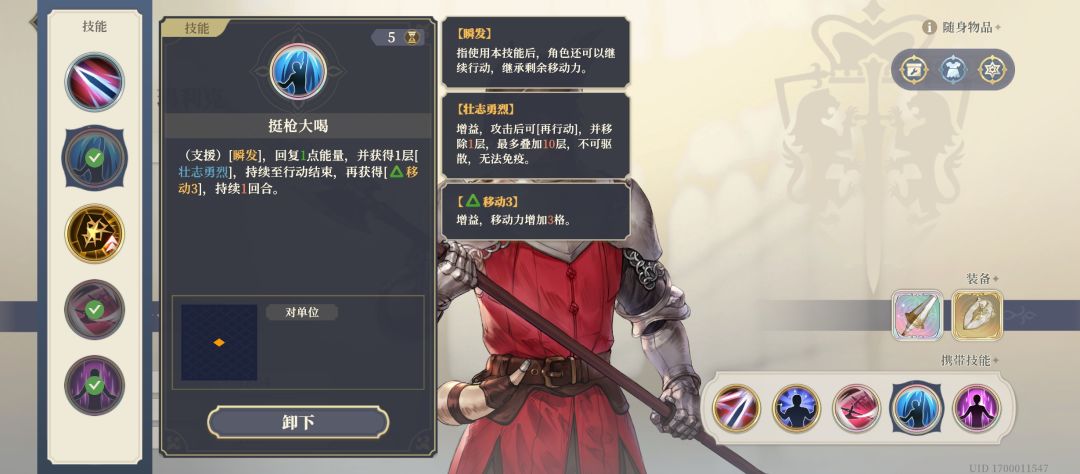
Task: Click the 壮志勇烈 keyword in skill description
Action: tap(204, 172)
